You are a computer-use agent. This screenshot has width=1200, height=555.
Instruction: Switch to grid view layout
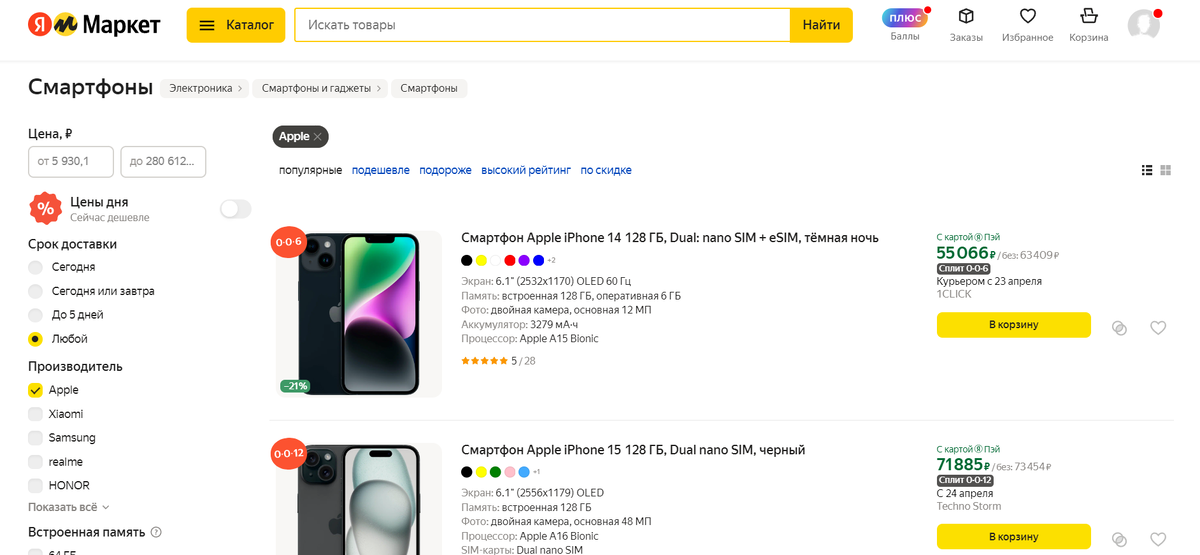(1165, 170)
